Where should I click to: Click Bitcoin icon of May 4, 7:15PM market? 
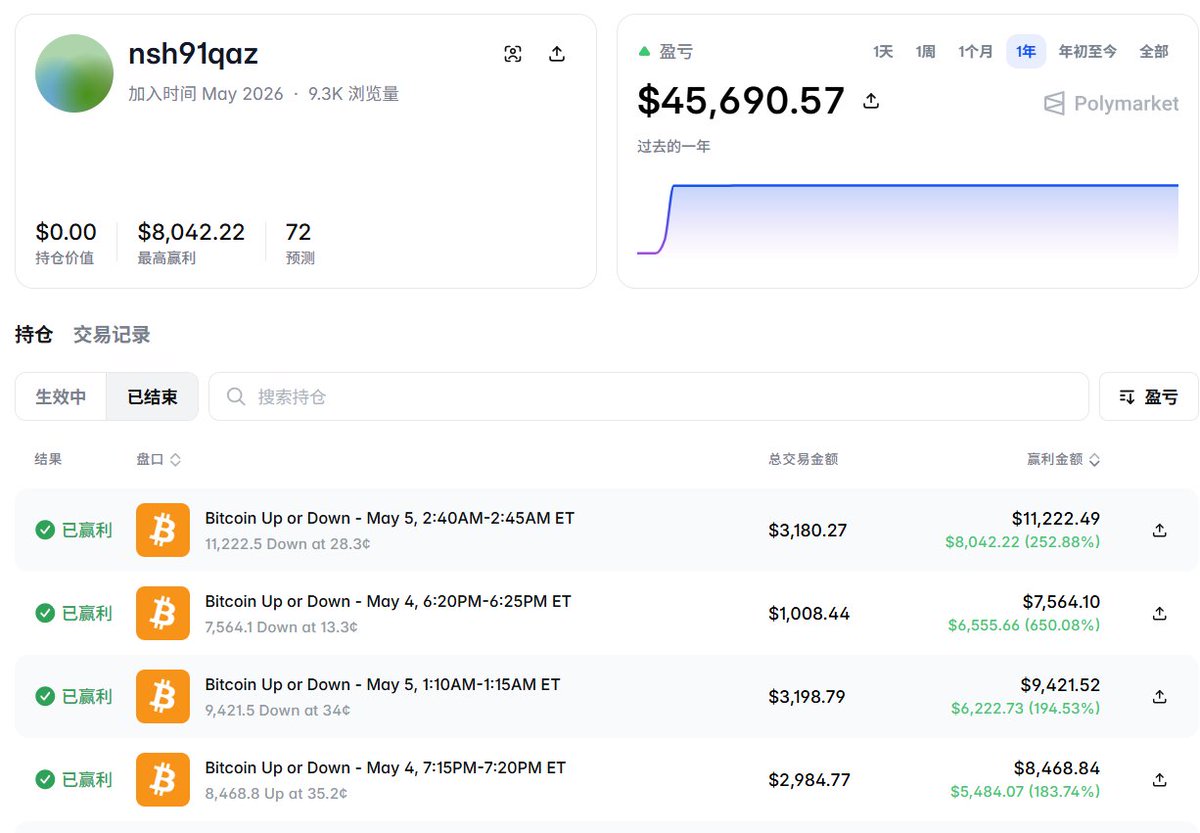pos(163,779)
